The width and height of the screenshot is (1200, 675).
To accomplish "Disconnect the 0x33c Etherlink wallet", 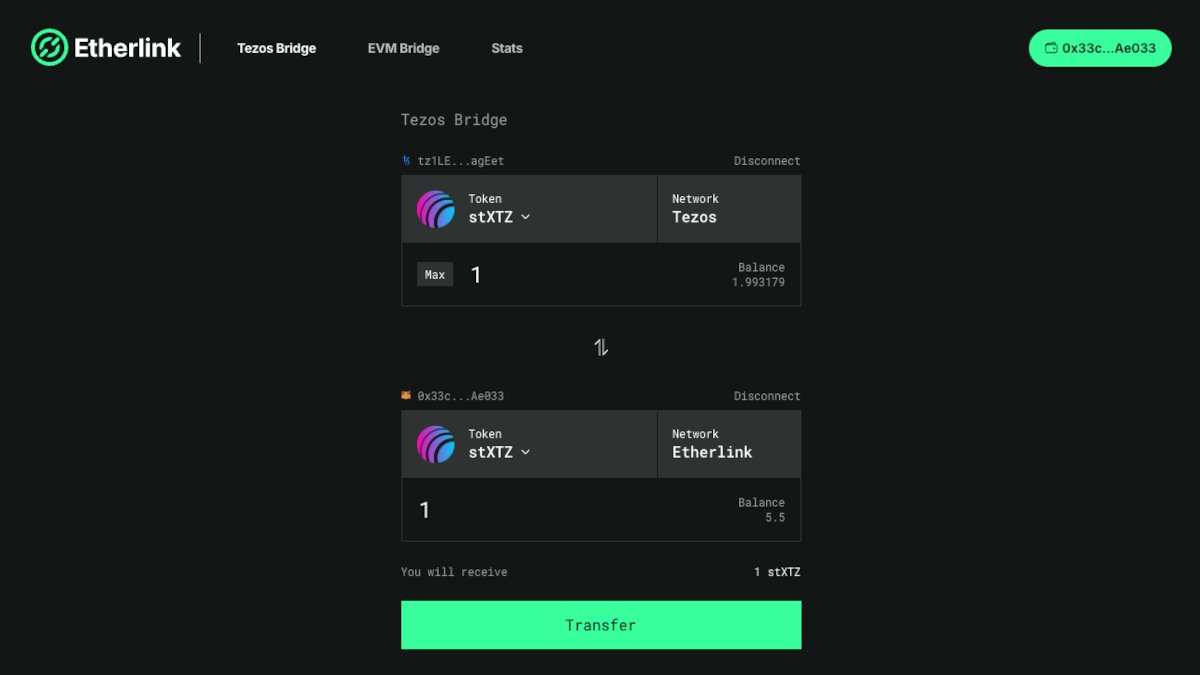I will [x=767, y=396].
